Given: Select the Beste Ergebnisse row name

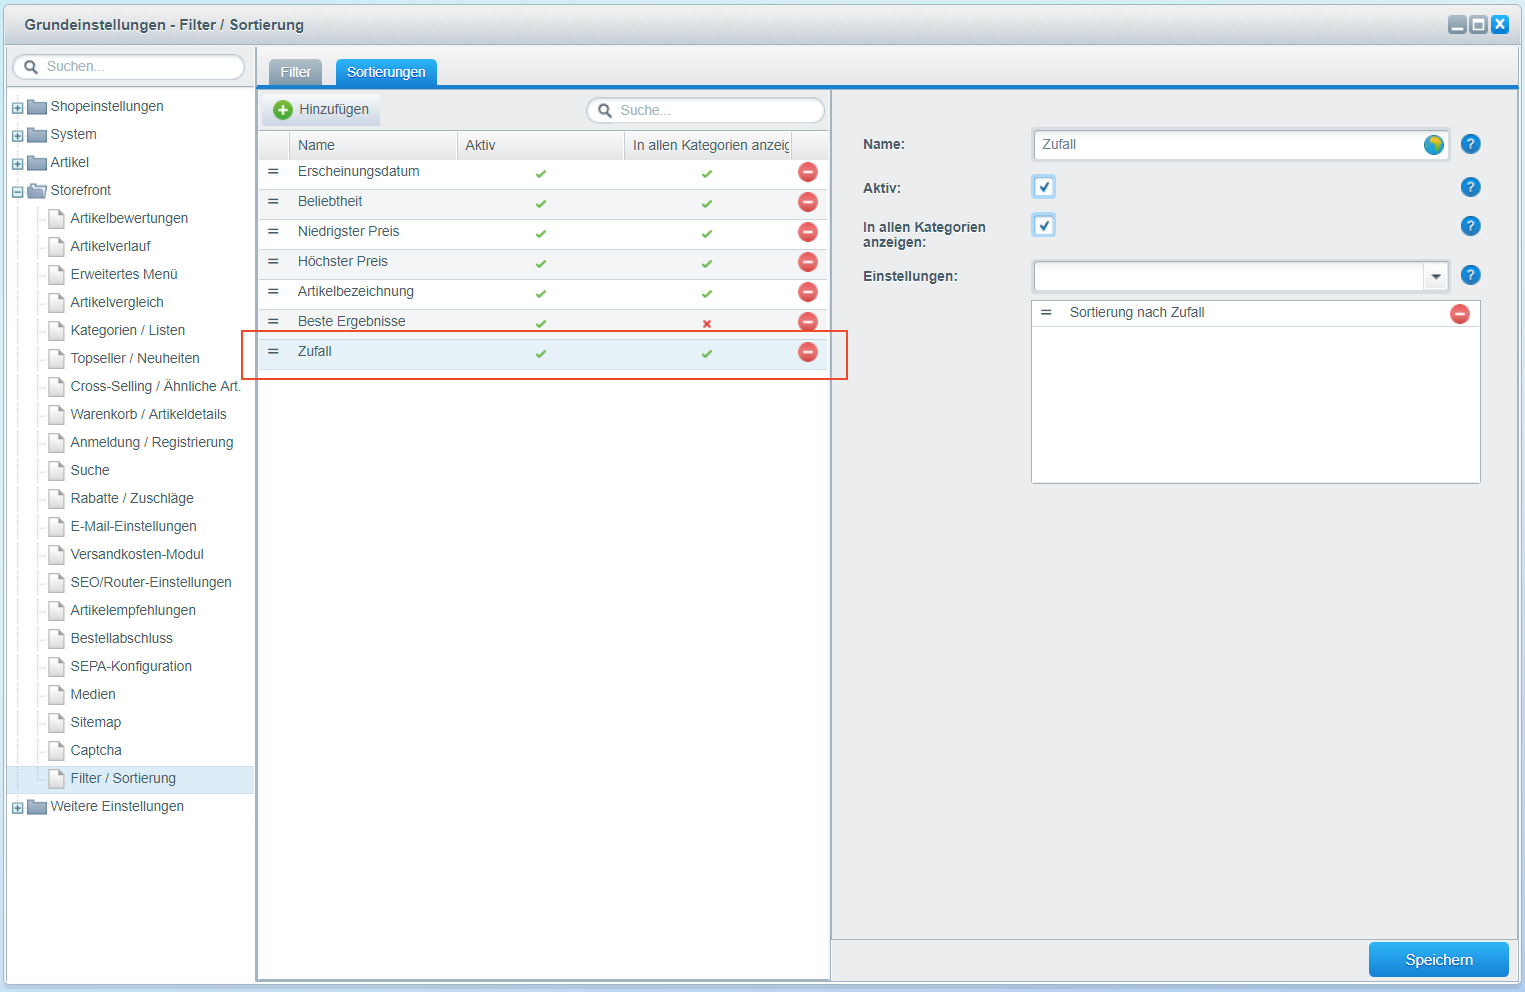Looking at the screenshot, I should (x=351, y=321).
